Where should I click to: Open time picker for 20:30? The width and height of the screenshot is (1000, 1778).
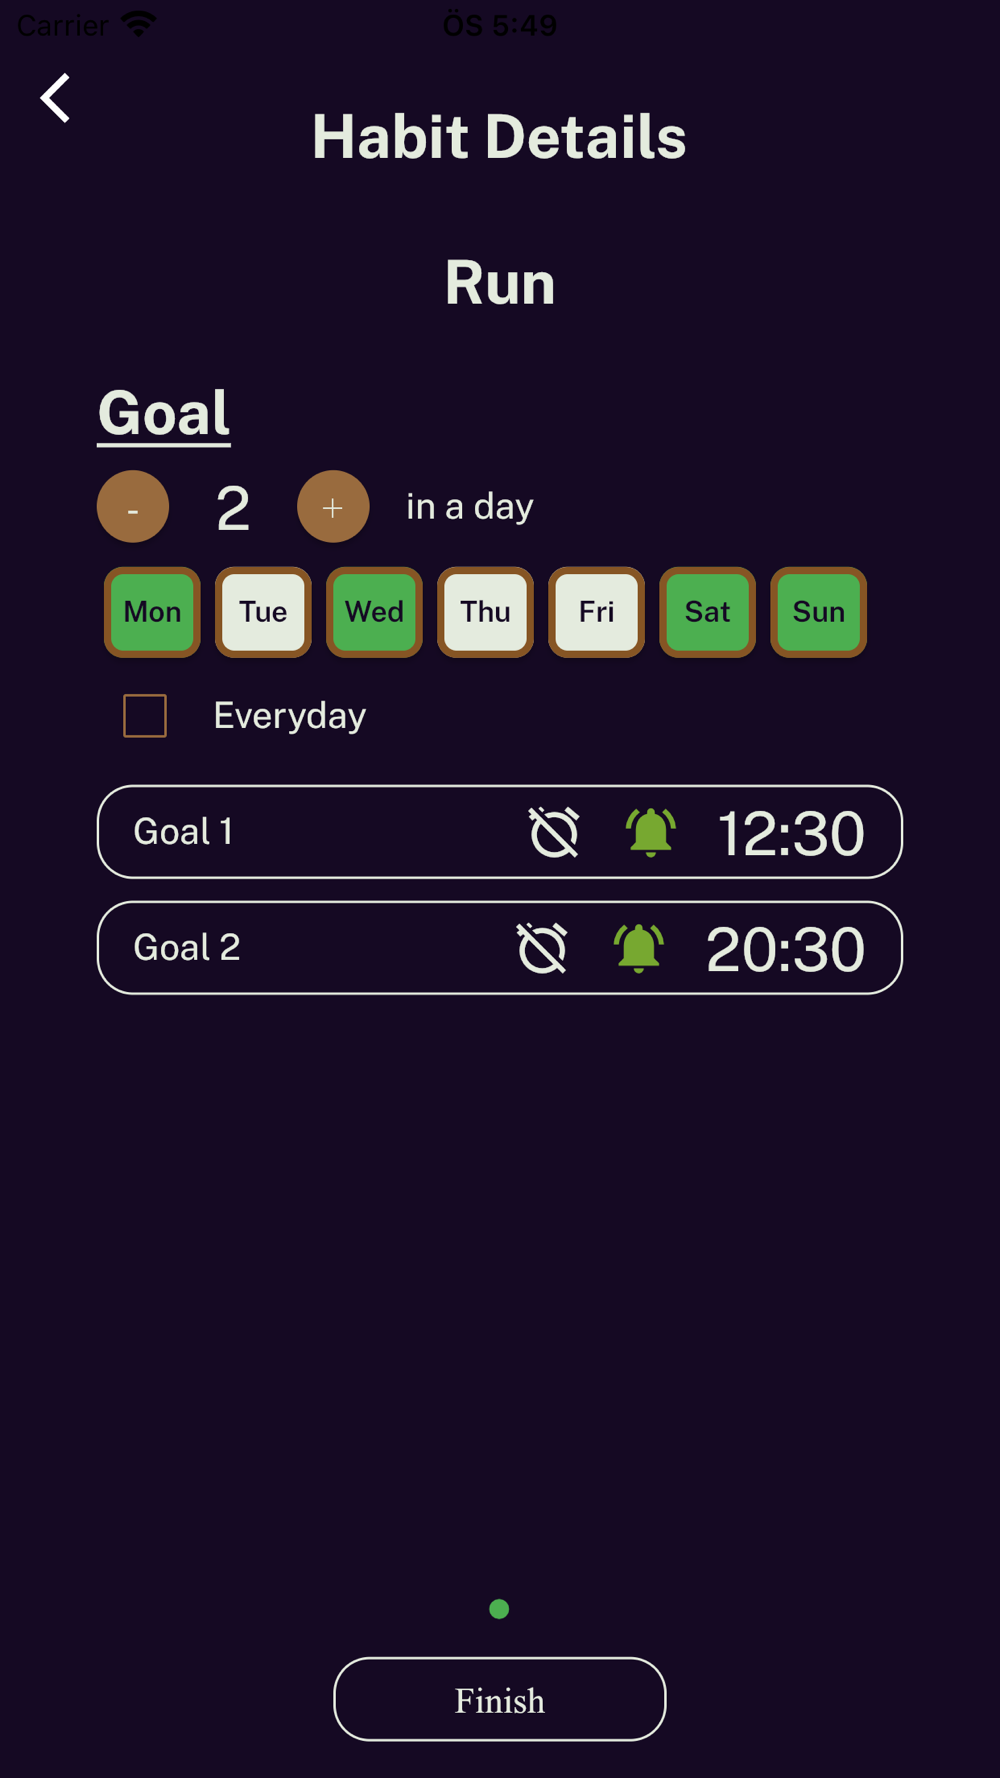click(x=785, y=949)
